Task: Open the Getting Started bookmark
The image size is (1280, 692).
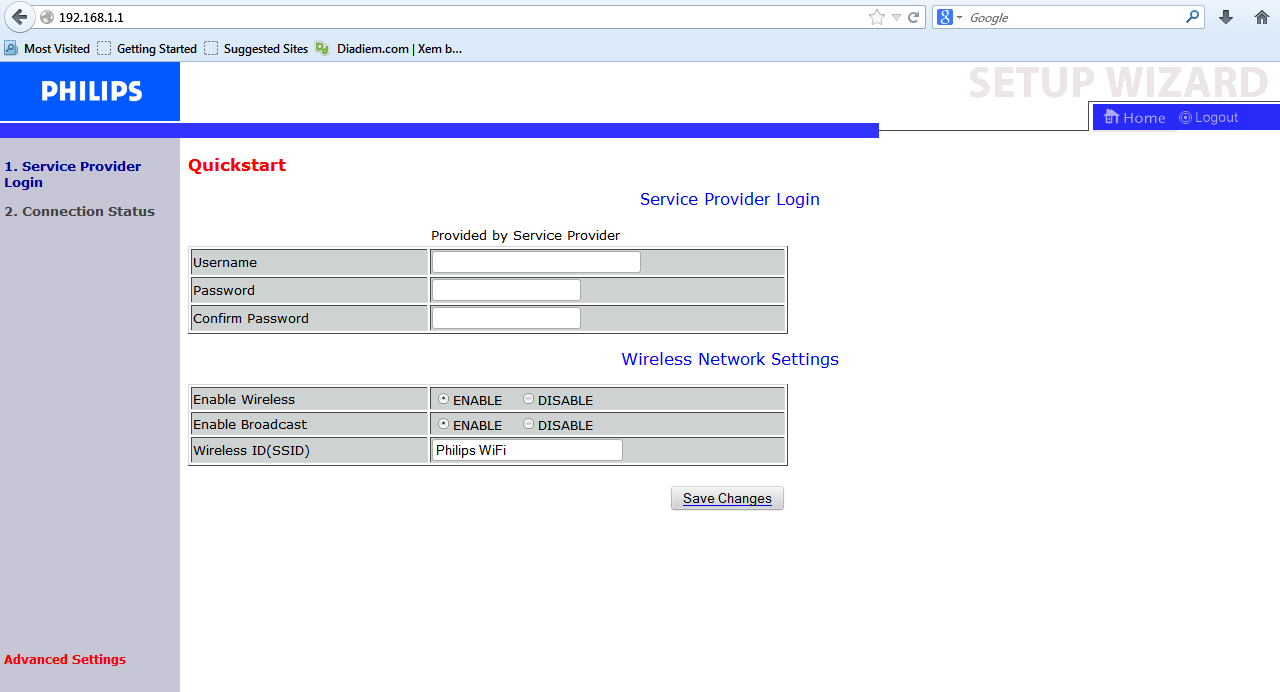Action: [x=147, y=48]
